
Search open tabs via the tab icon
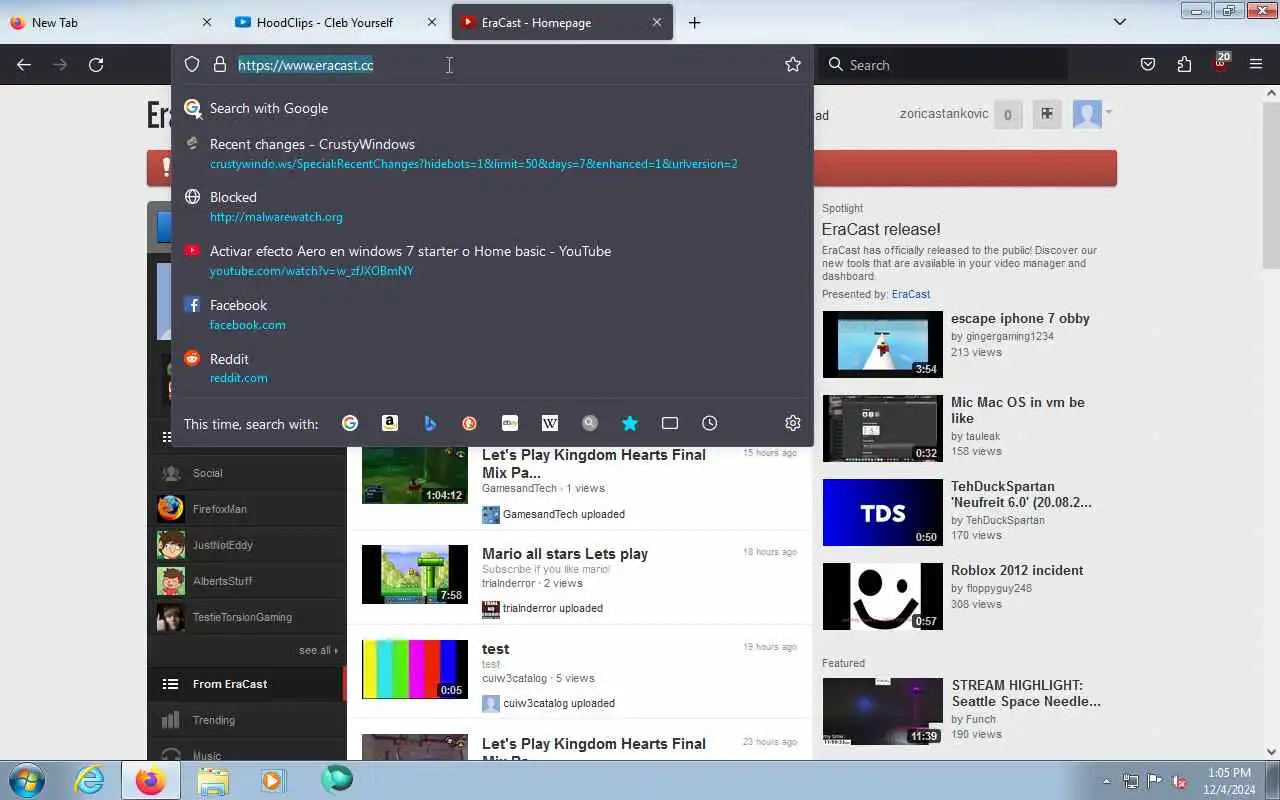point(670,423)
